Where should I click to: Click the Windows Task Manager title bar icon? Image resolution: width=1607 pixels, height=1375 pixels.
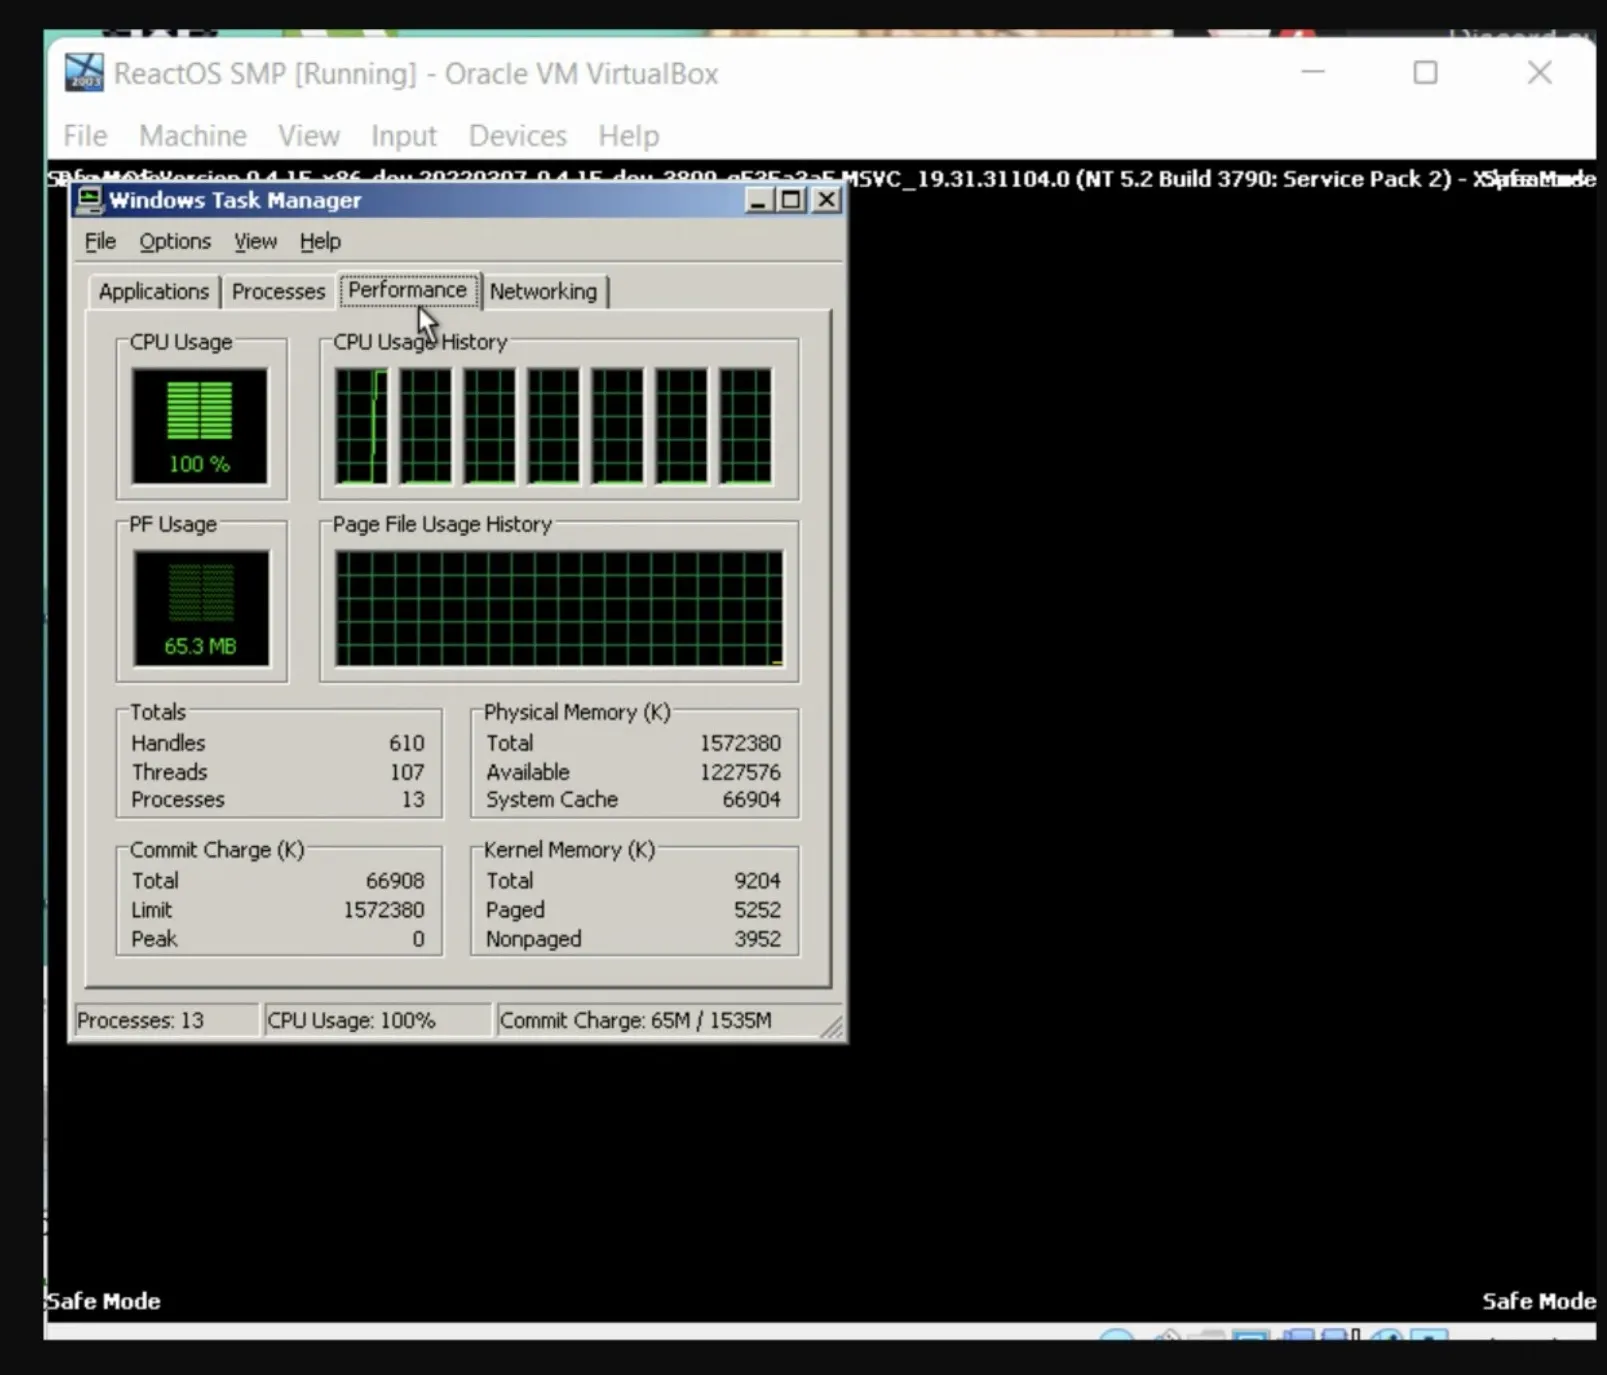click(90, 200)
